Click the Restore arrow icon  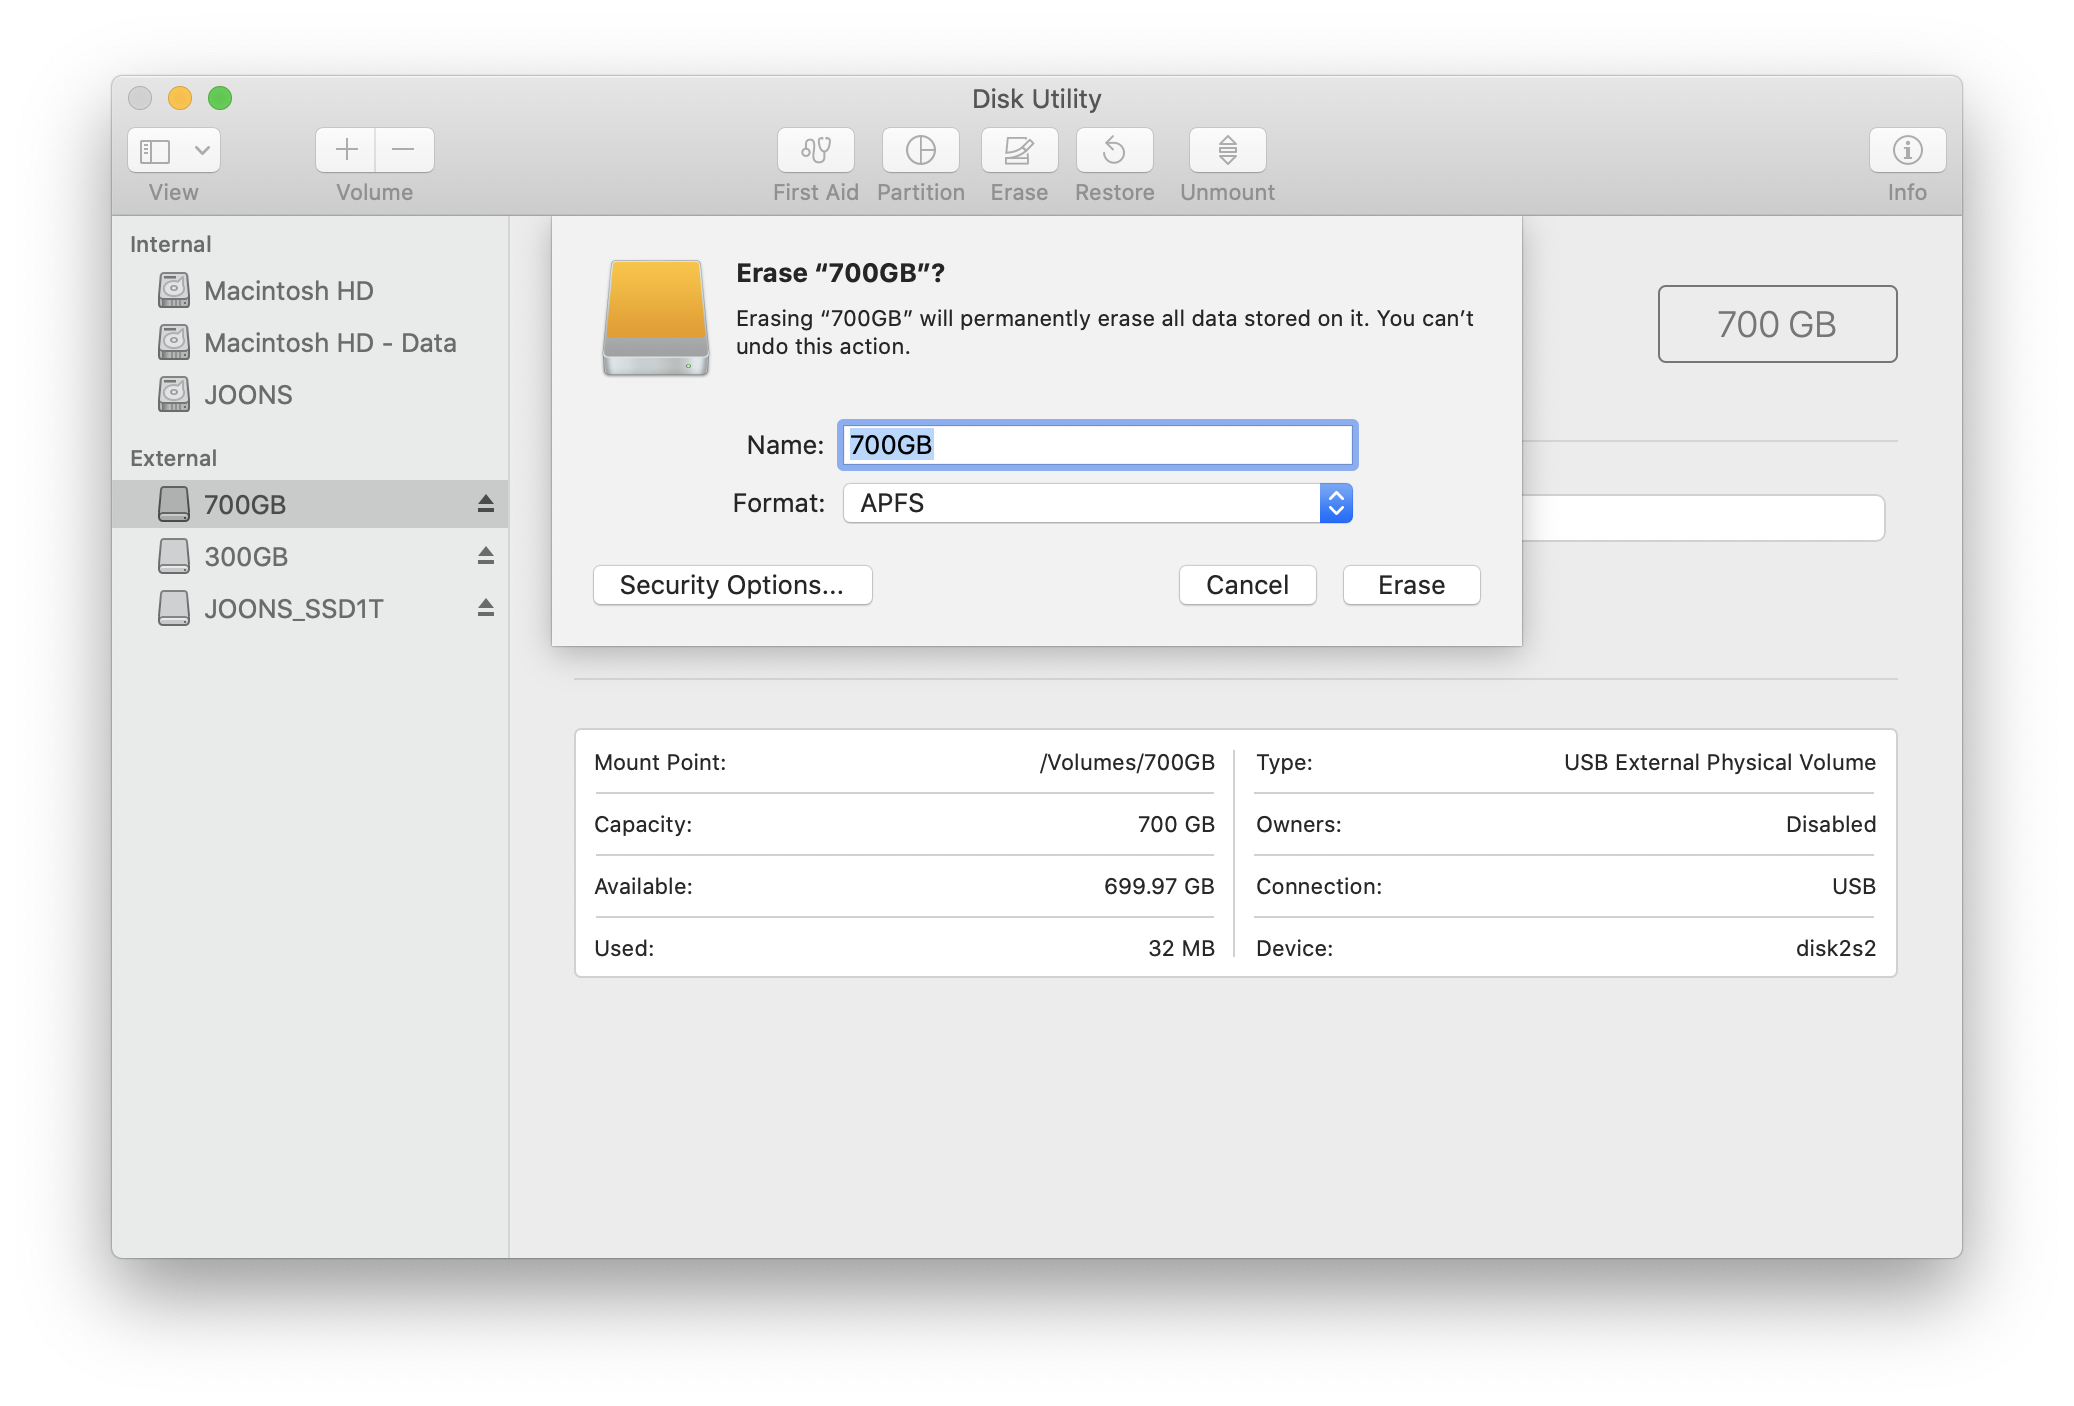(x=1114, y=151)
